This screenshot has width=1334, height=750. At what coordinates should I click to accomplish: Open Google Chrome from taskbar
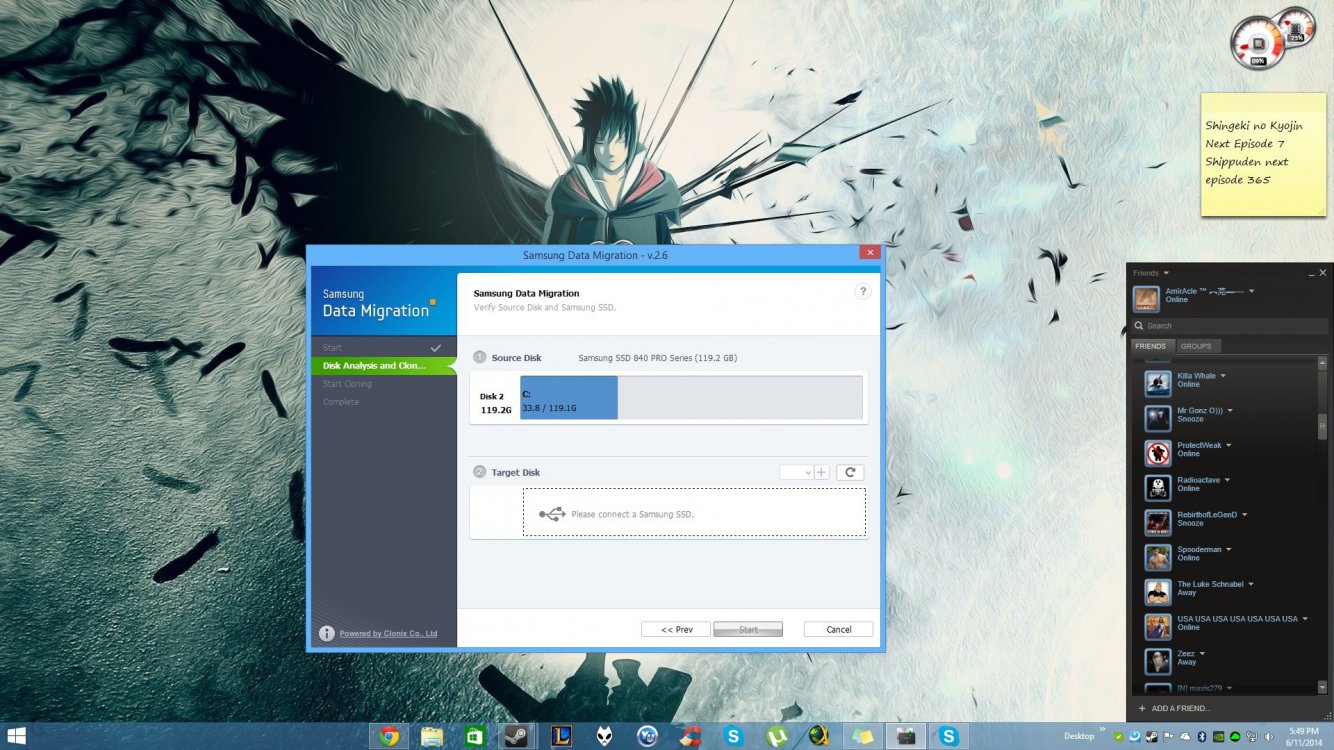coord(389,736)
